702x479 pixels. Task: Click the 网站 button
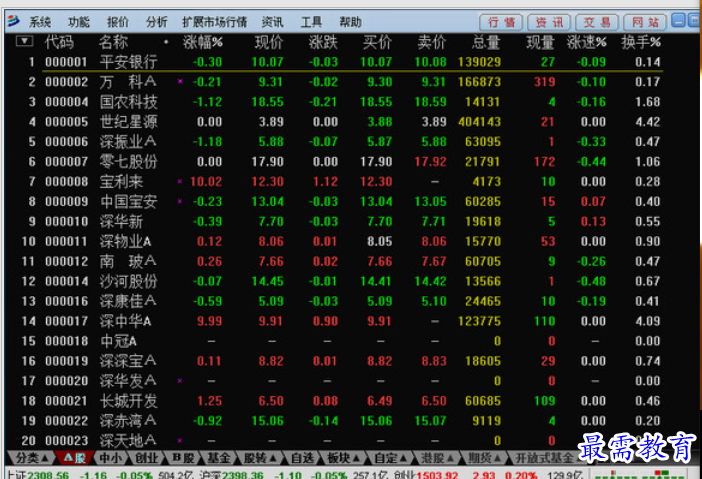[645, 22]
